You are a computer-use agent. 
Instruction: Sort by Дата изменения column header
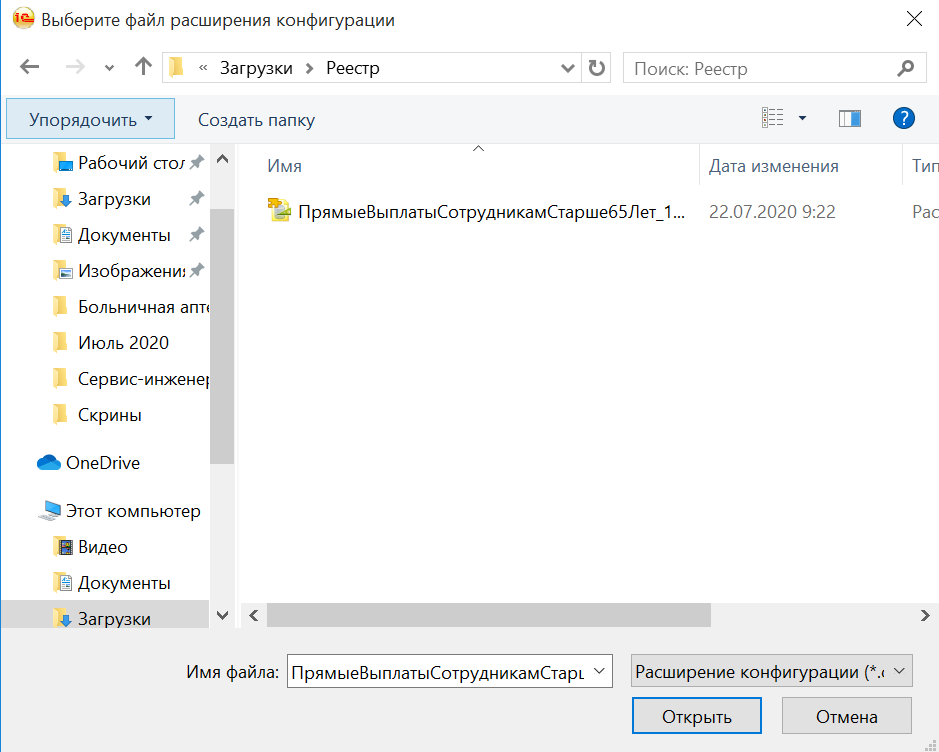(x=773, y=166)
